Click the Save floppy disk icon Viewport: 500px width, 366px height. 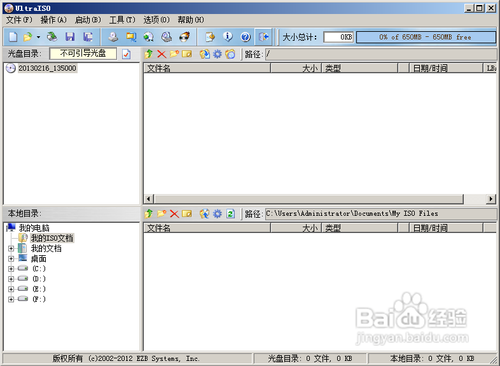70,37
